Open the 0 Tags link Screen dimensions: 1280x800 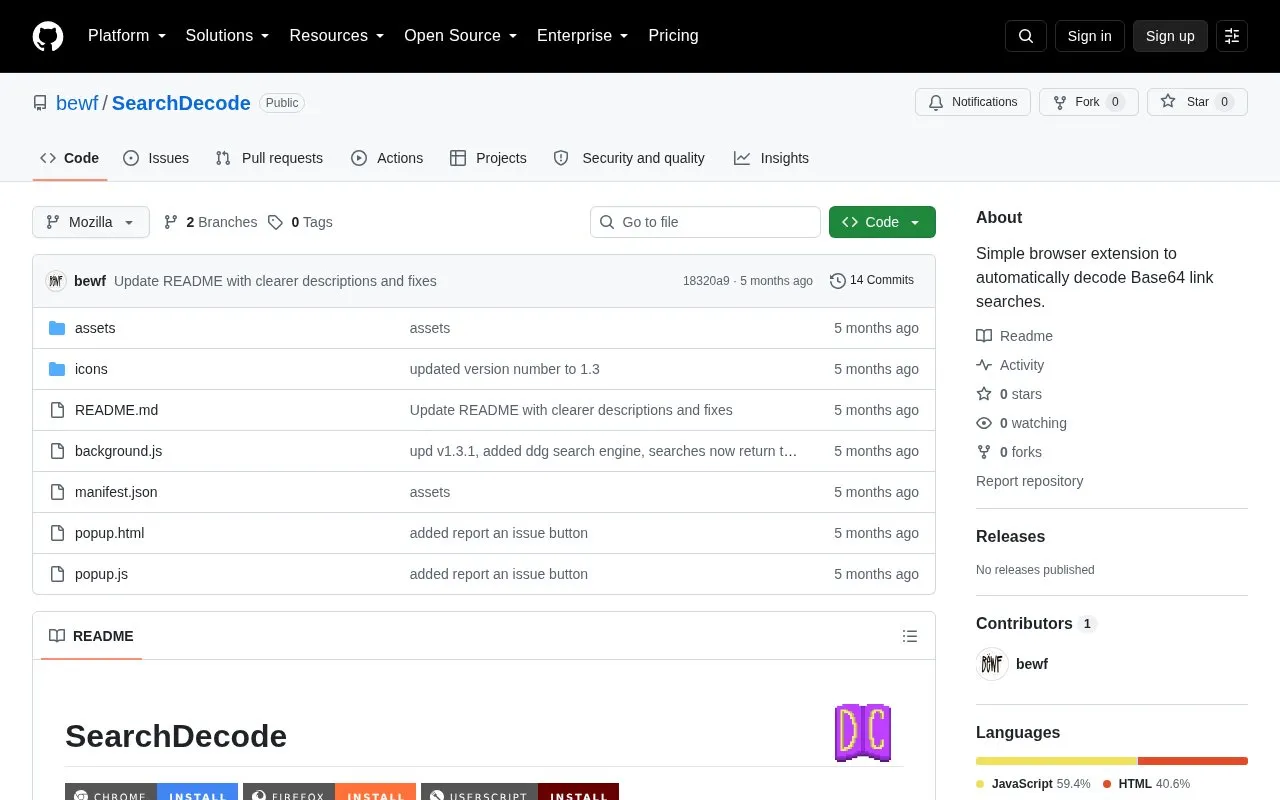pos(300,222)
